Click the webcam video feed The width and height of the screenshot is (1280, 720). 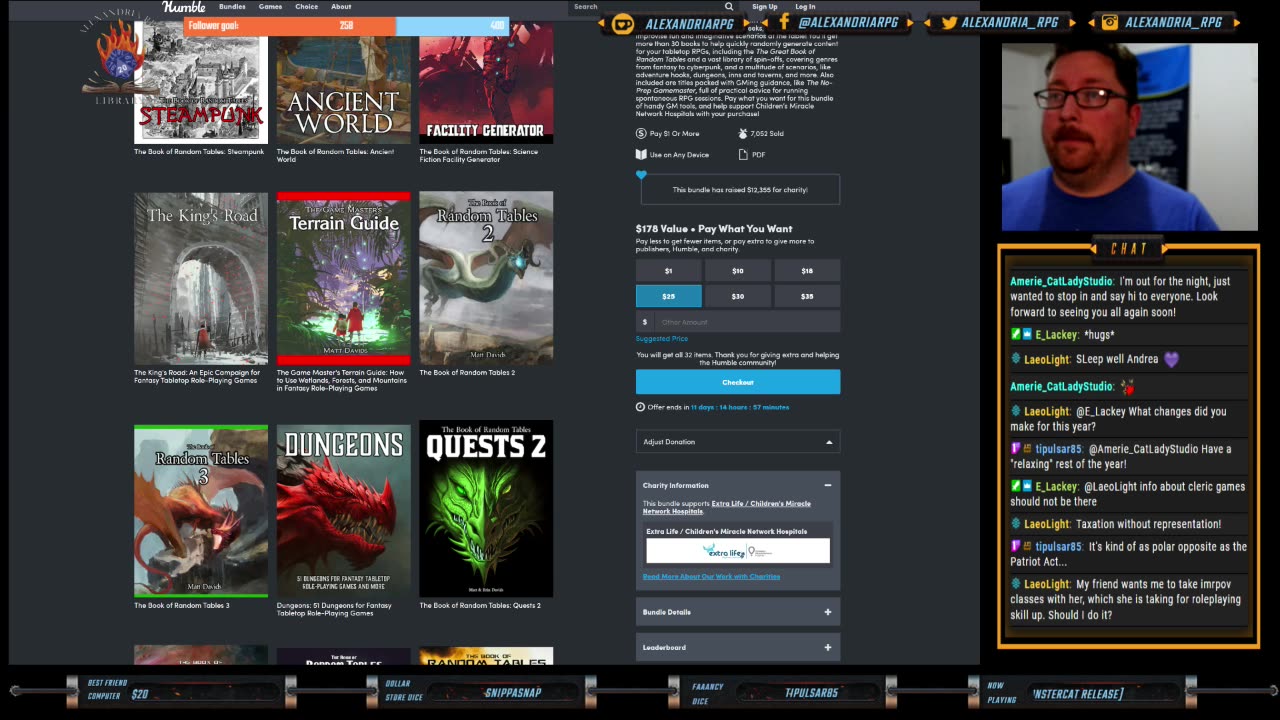[x=1130, y=137]
